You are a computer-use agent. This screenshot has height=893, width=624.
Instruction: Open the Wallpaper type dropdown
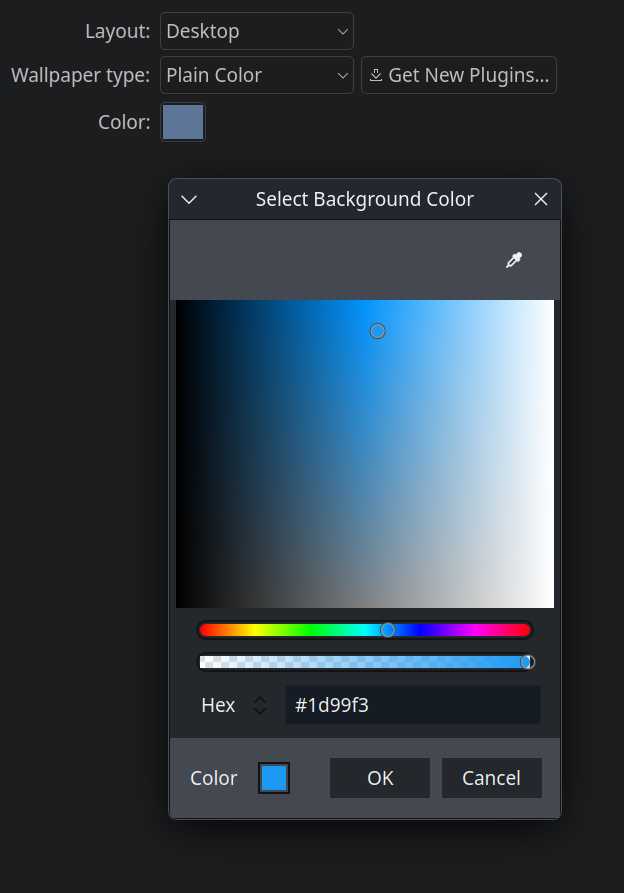[257, 75]
